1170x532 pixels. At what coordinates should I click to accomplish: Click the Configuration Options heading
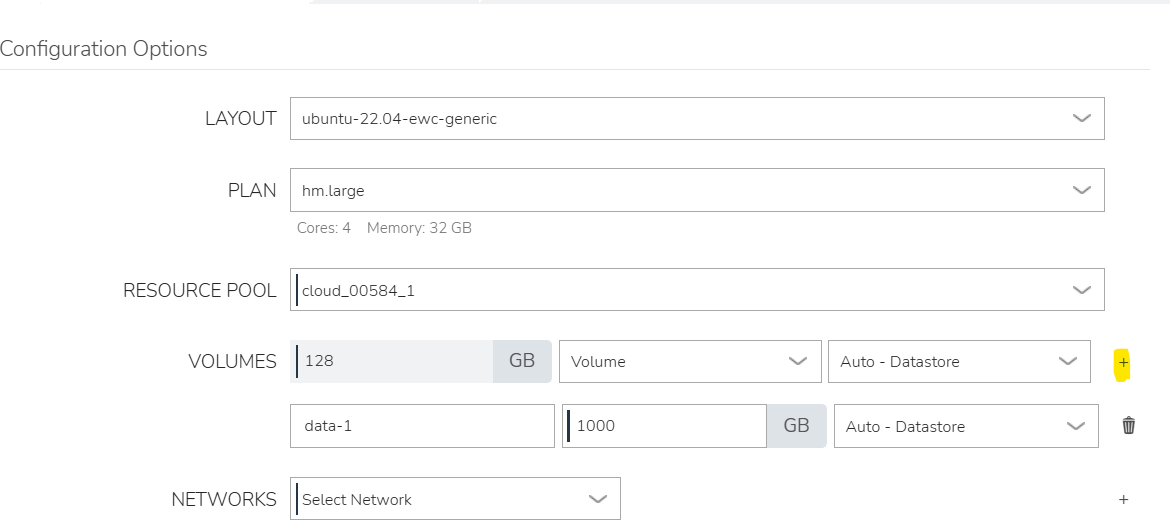pos(104,49)
